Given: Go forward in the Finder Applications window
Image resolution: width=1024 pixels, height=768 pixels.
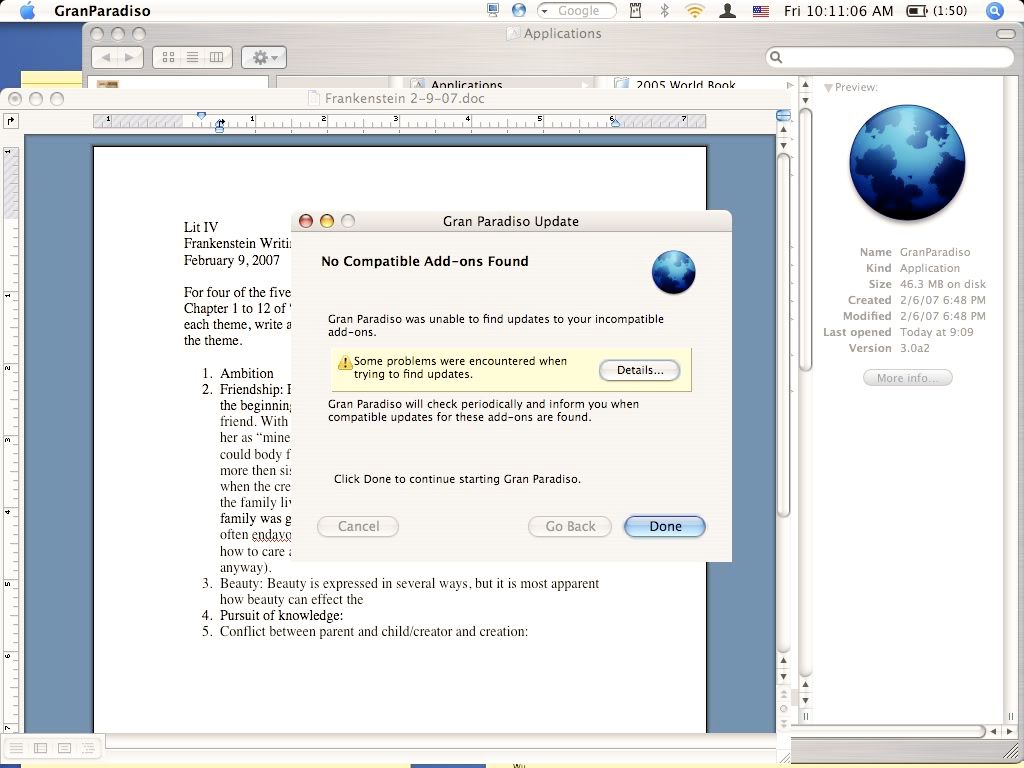Looking at the screenshot, I should pyautogui.click(x=130, y=57).
